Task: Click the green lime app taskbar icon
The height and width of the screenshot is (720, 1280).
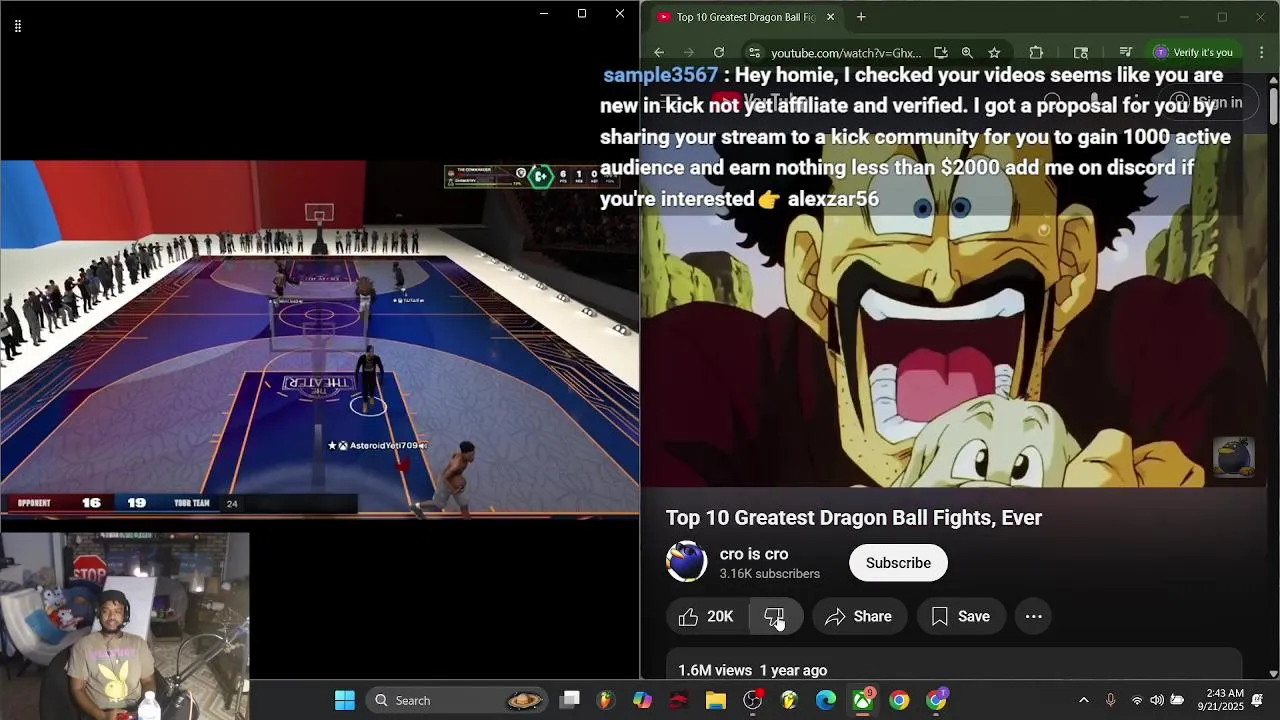Action: click(x=789, y=701)
